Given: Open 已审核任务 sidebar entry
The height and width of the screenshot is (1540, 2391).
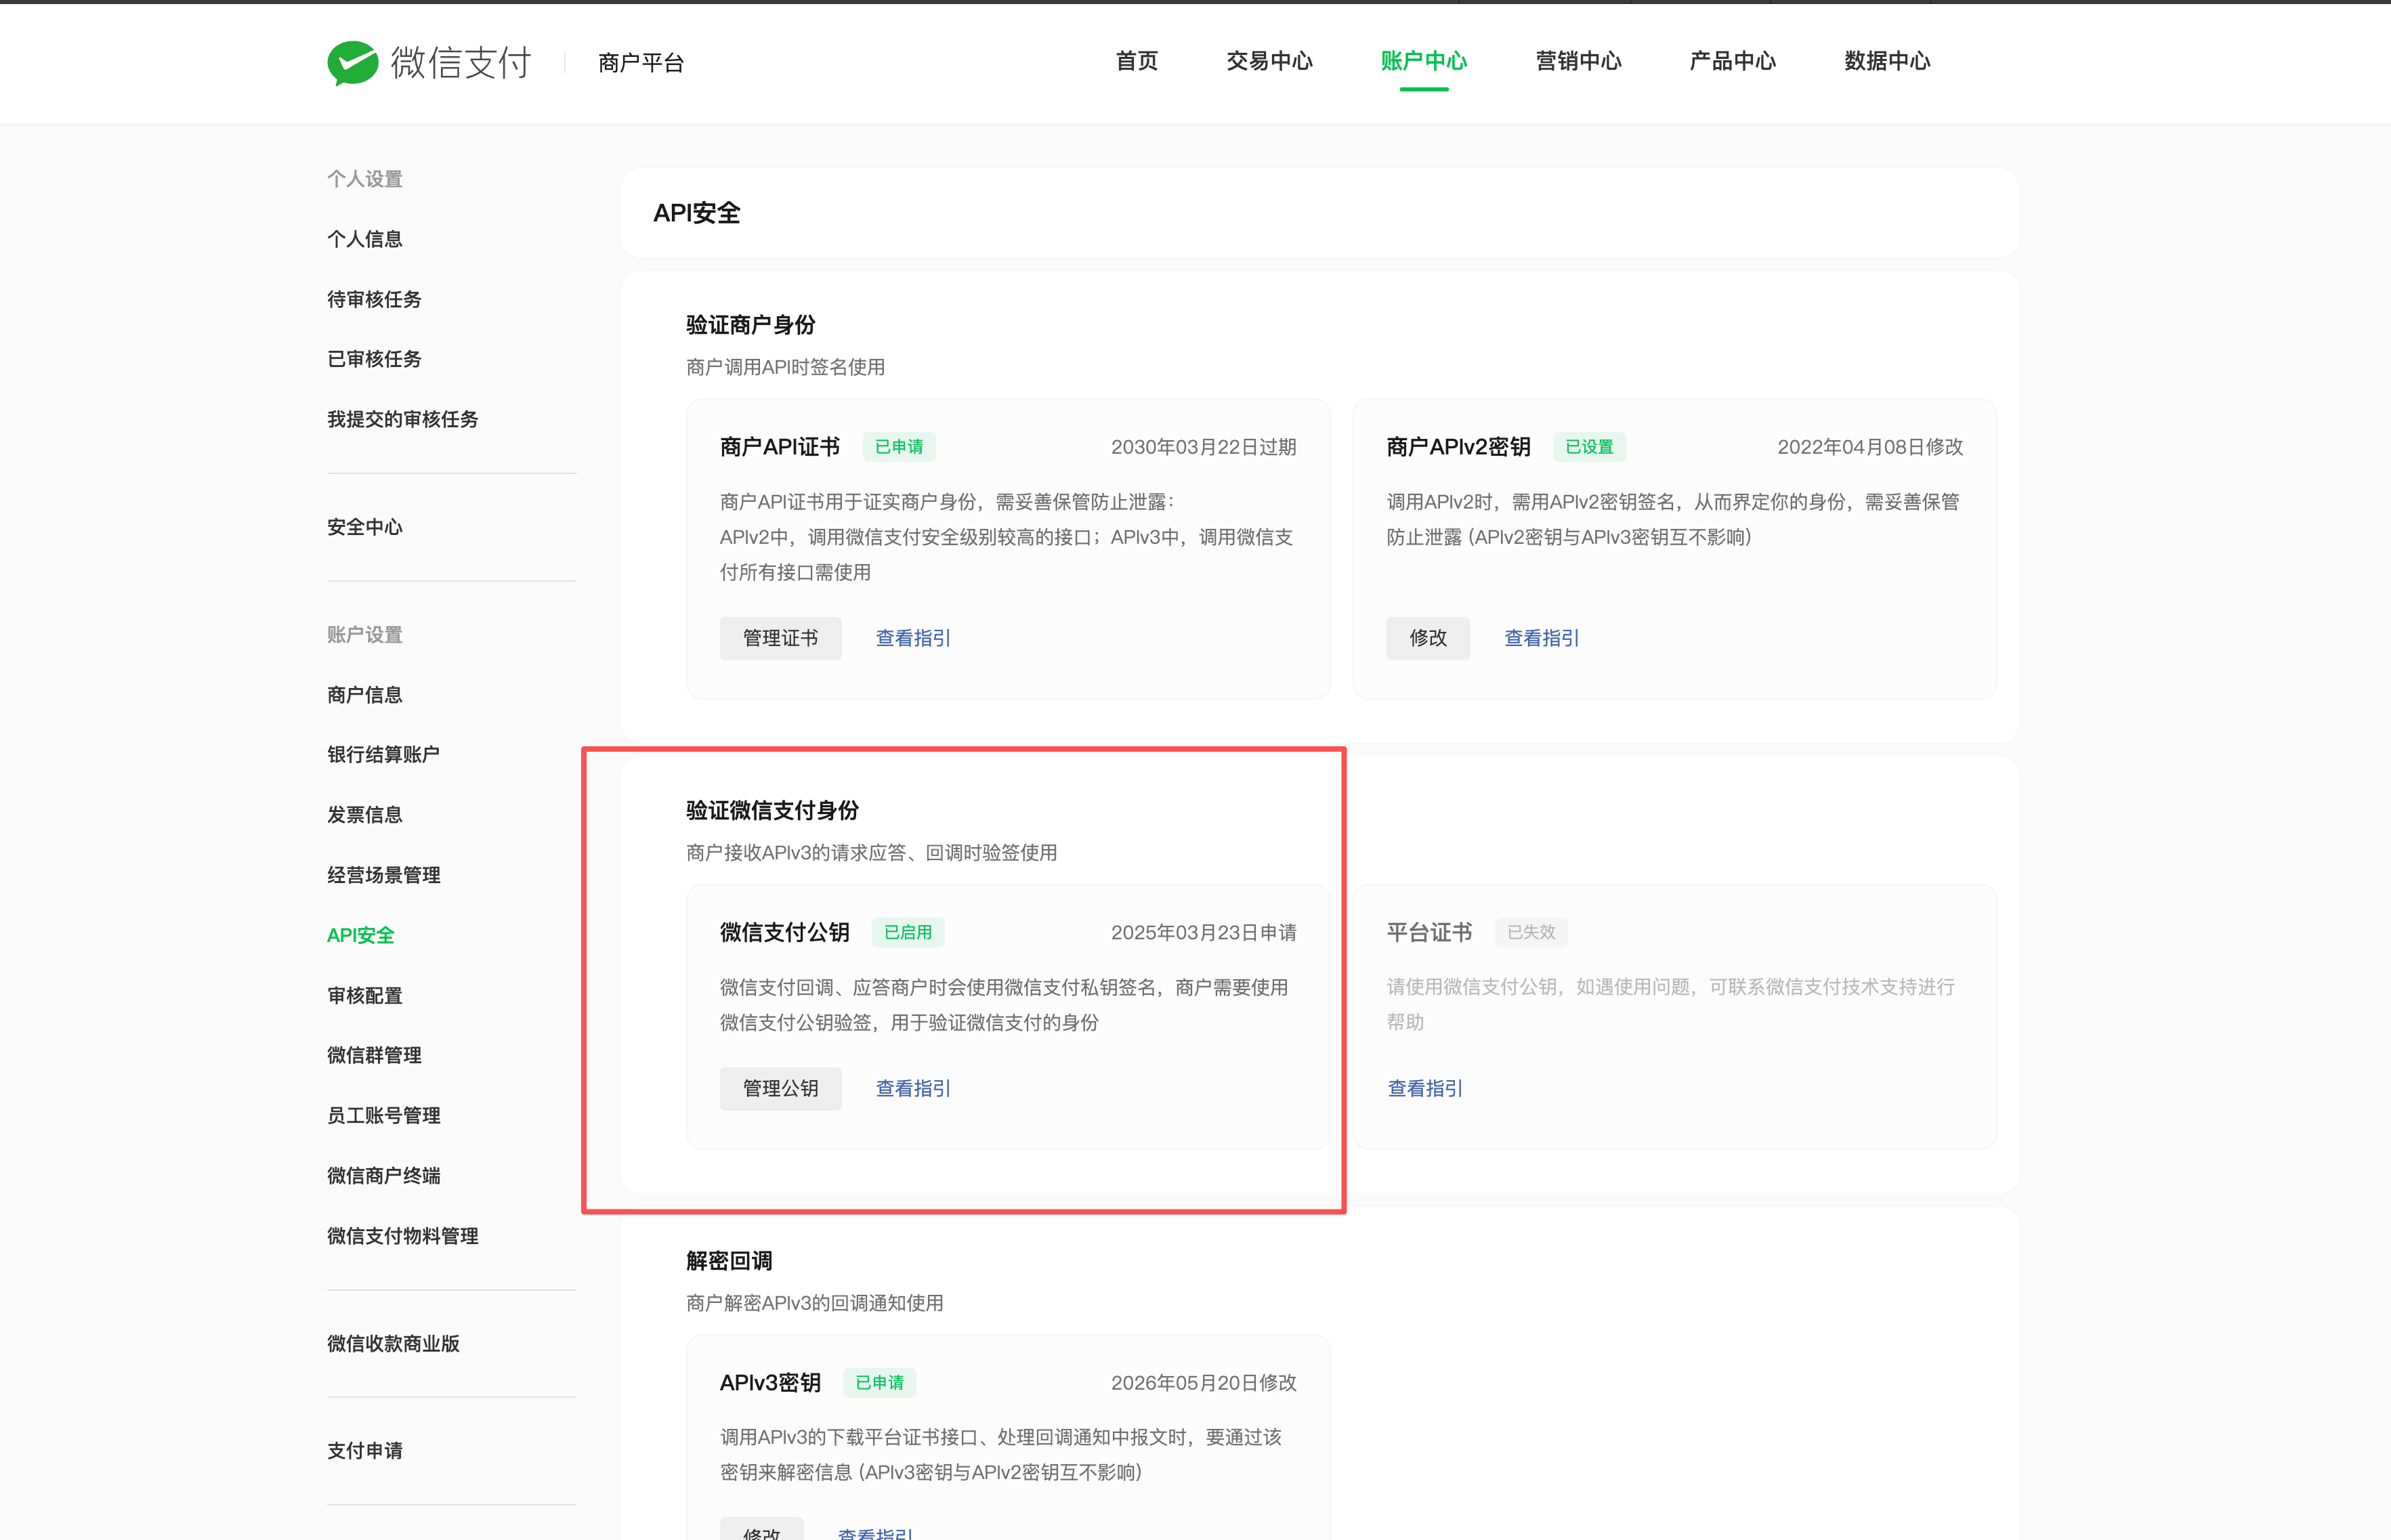Looking at the screenshot, I should pyautogui.click(x=374, y=359).
